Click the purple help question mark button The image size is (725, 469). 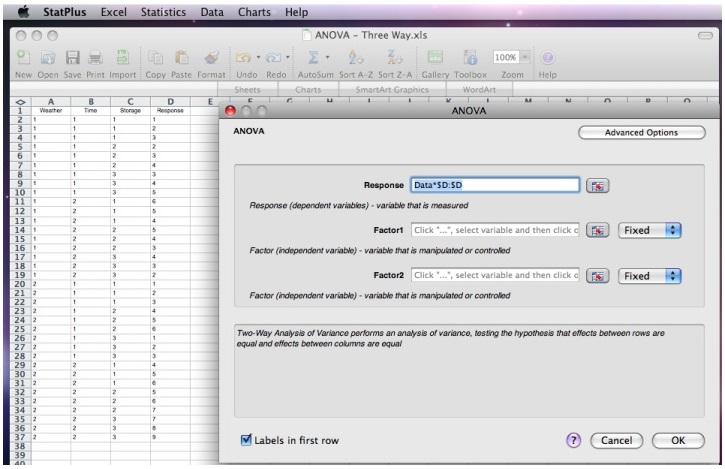[x=573, y=440]
